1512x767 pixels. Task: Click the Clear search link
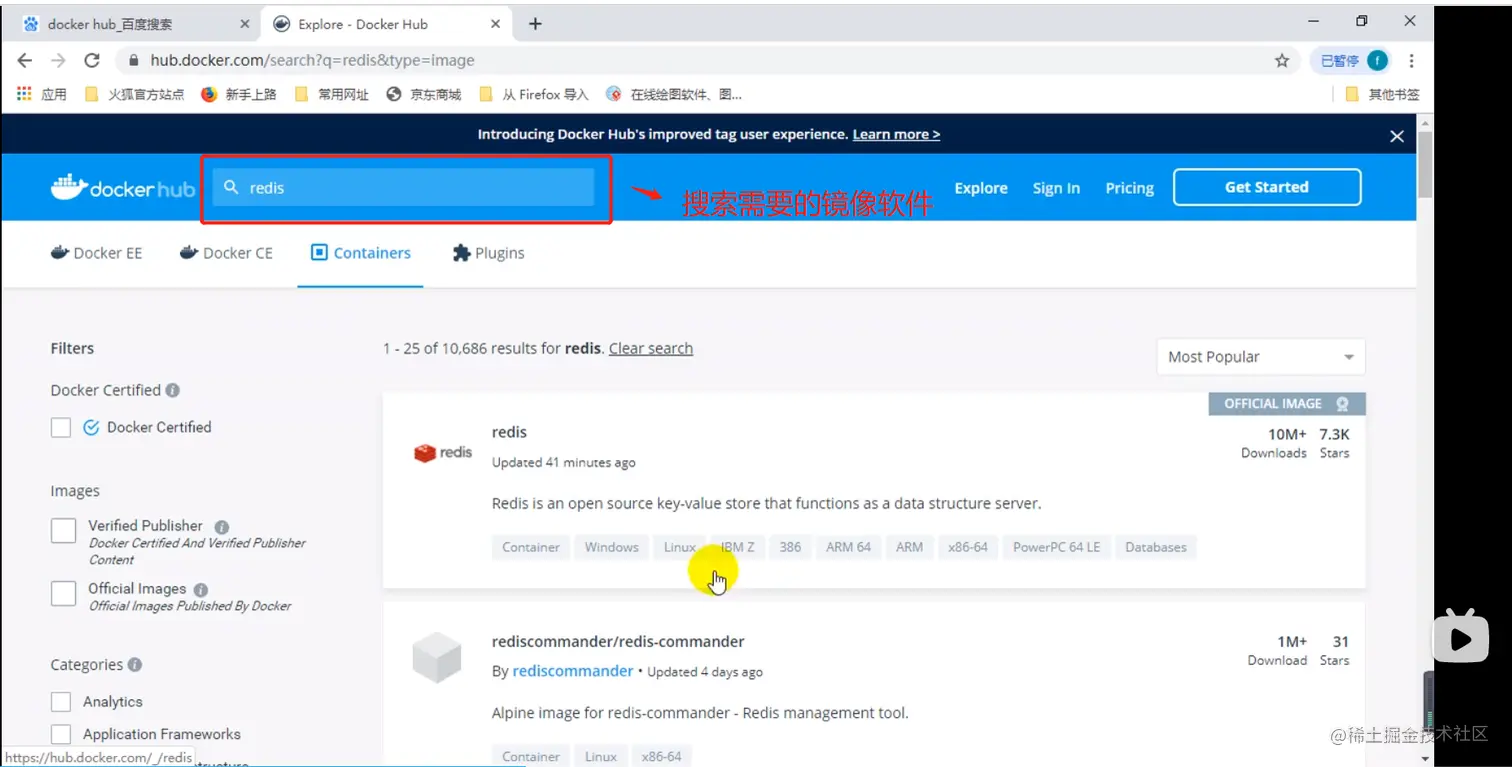pyautogui.click(x=651, y=348)
